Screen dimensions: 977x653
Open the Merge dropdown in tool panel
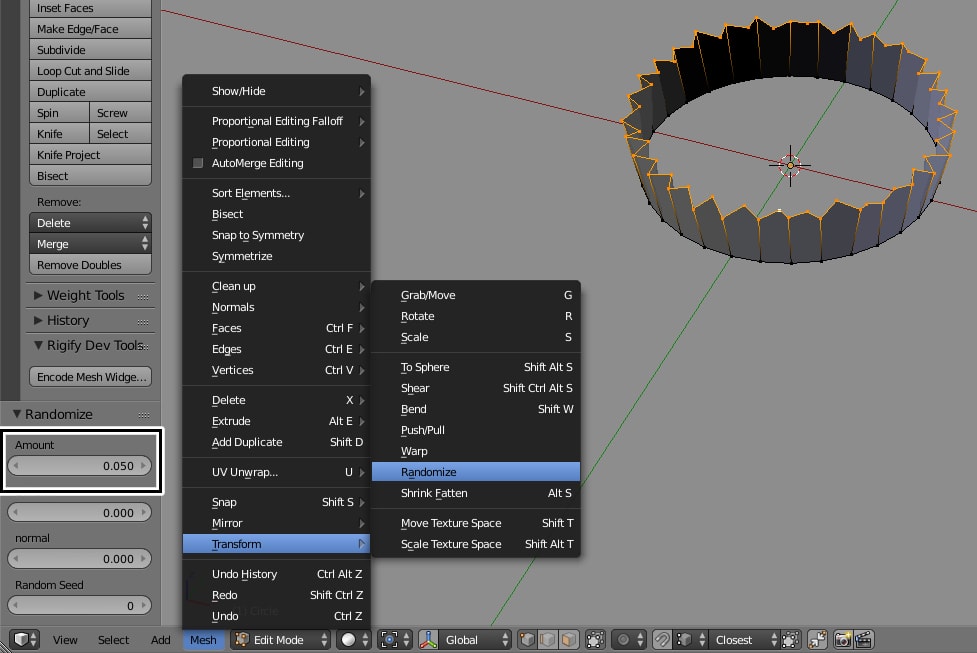90,244
